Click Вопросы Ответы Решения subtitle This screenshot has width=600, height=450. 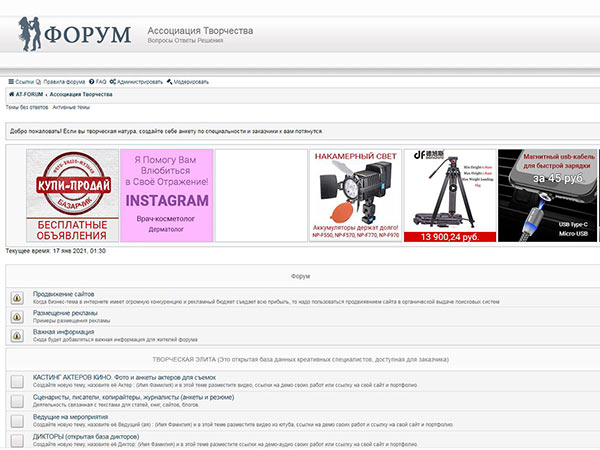[x=185, y=41]
